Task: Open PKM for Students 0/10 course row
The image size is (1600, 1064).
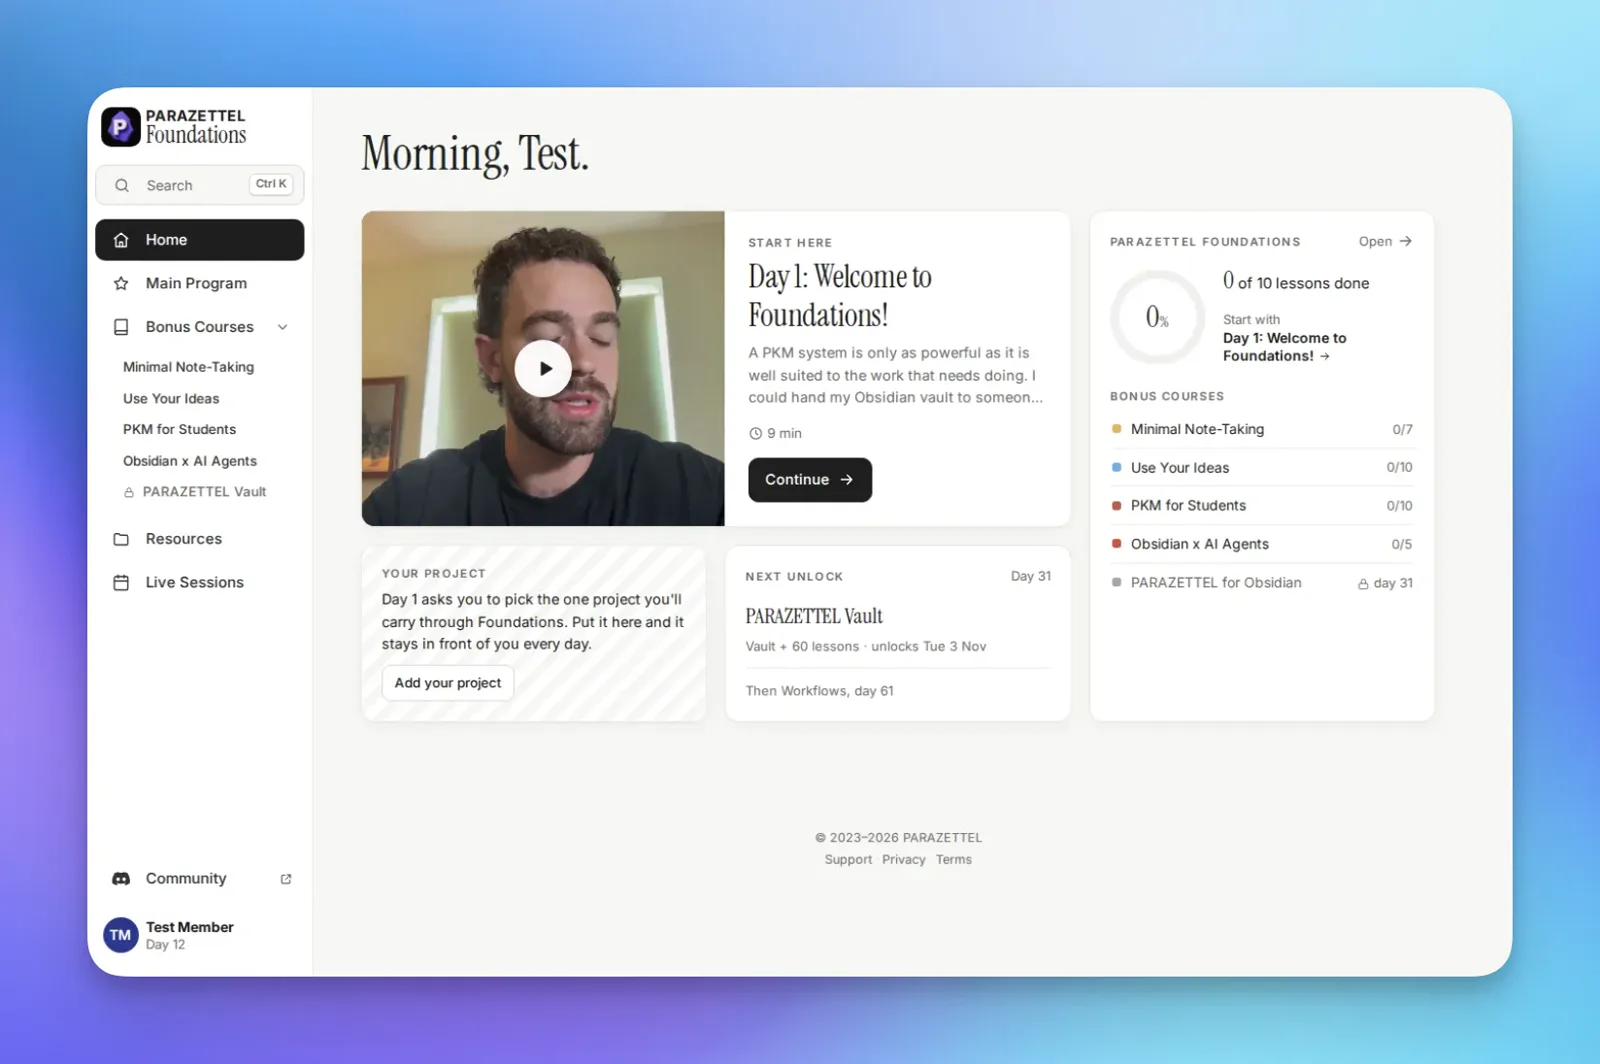Action: pyautogui.click(x=1262, y=506)
